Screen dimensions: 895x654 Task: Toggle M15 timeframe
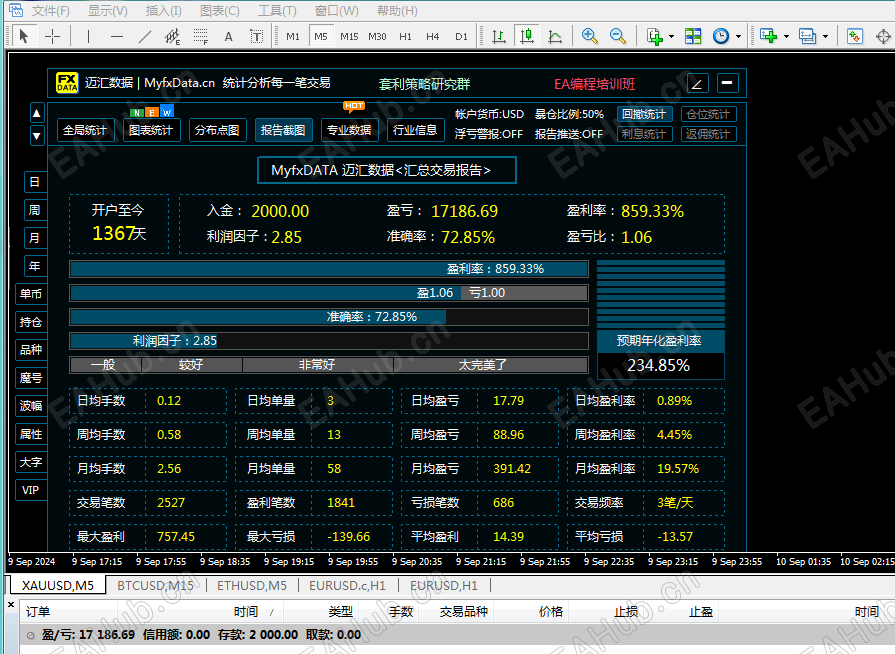349,37
